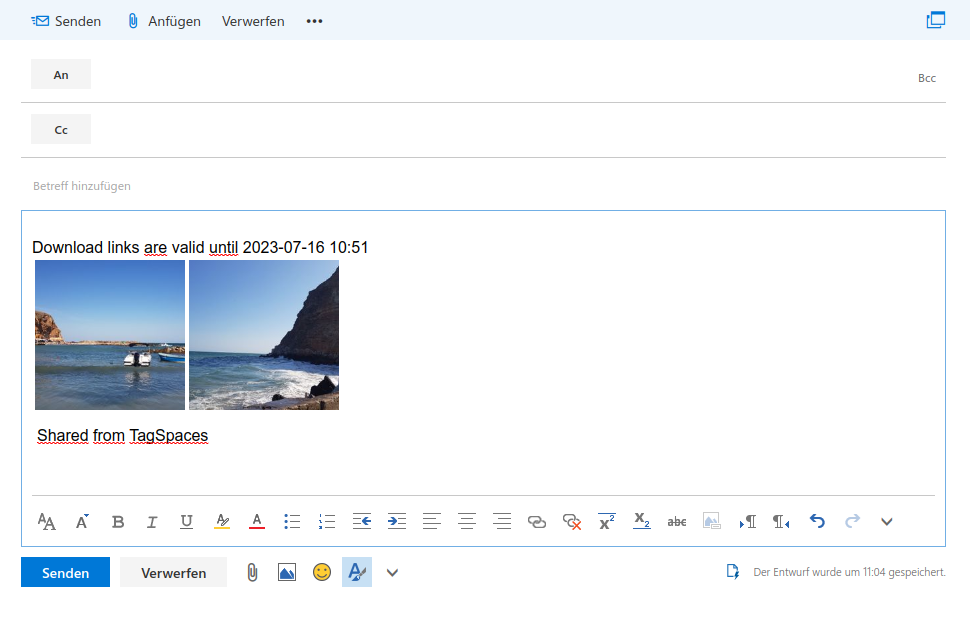Apply red font color
Viewport: 970px width, 617px height.
(256, 521)
